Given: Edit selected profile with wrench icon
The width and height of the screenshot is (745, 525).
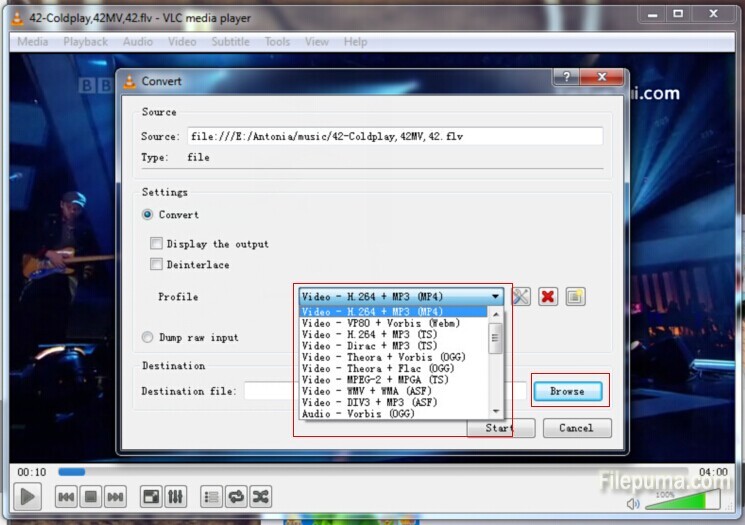Looking at the screenshot, I should point(521,297).
